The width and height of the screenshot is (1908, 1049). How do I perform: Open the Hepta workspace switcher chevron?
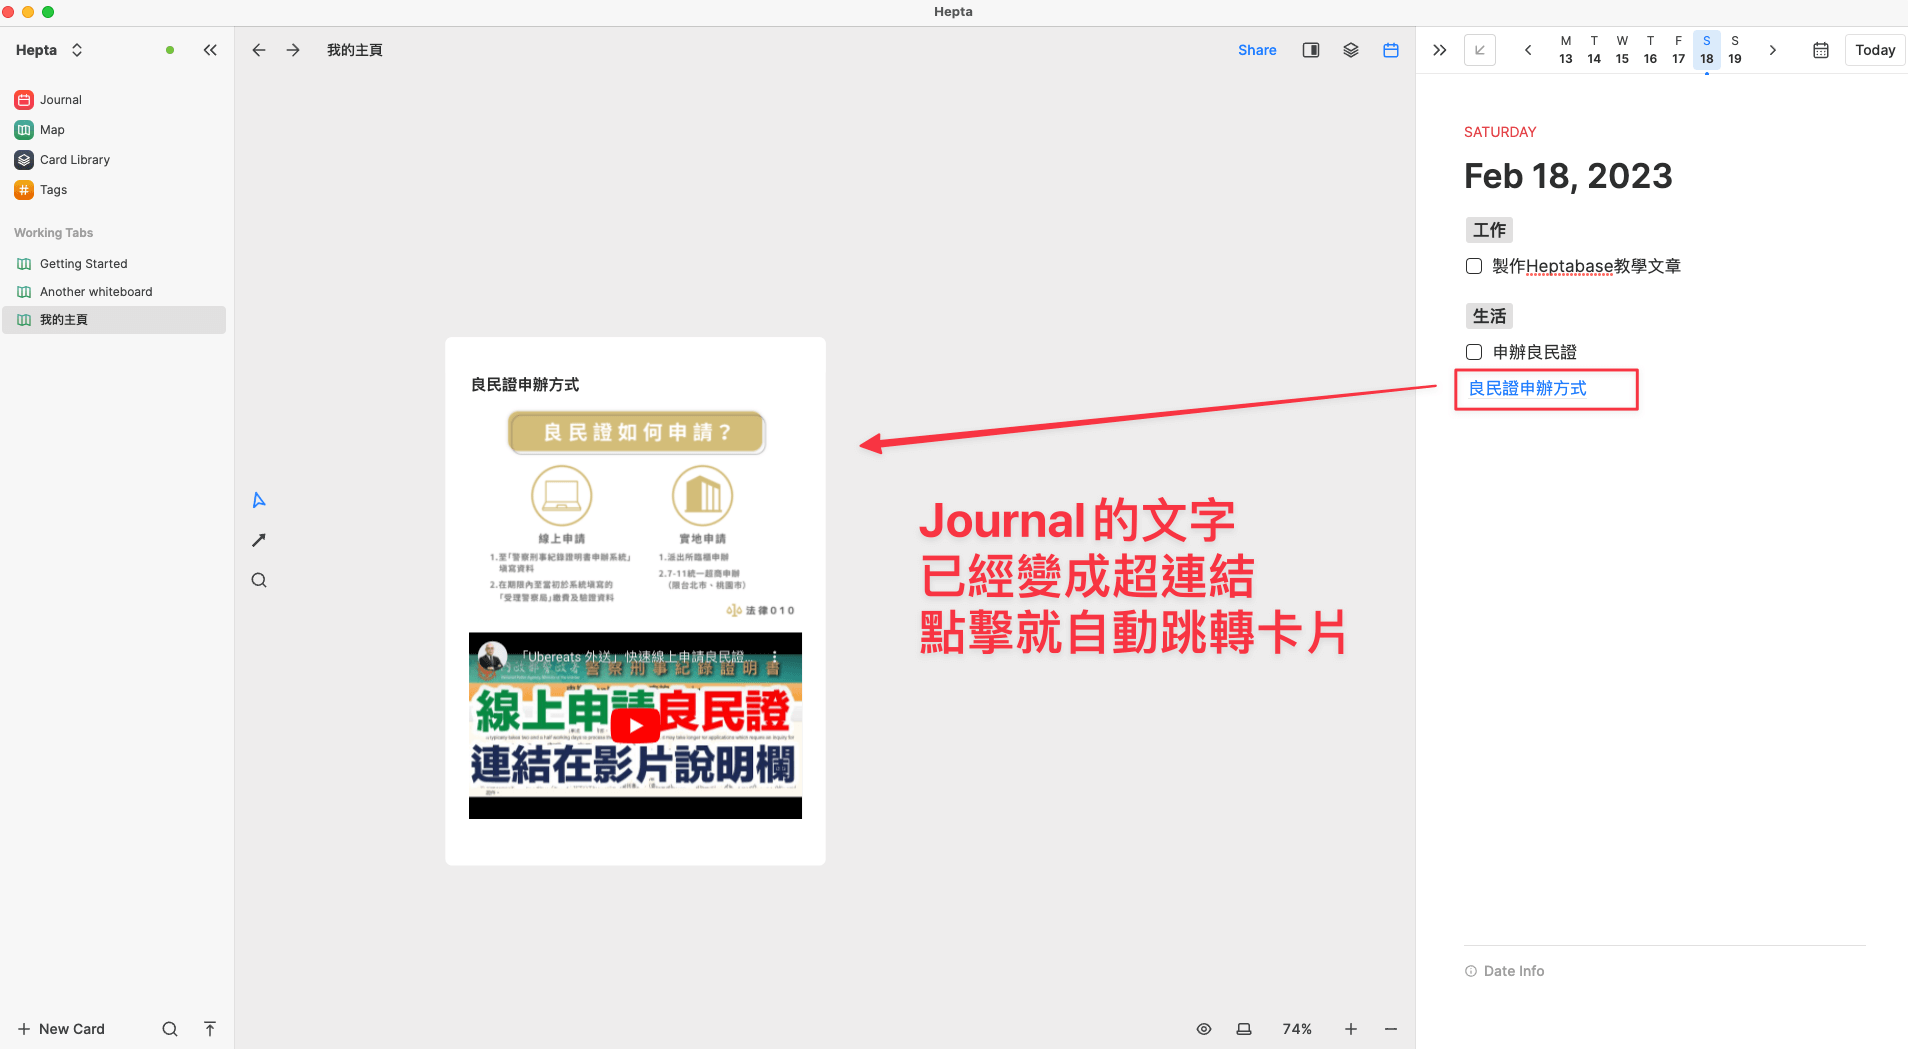point(77,49)
